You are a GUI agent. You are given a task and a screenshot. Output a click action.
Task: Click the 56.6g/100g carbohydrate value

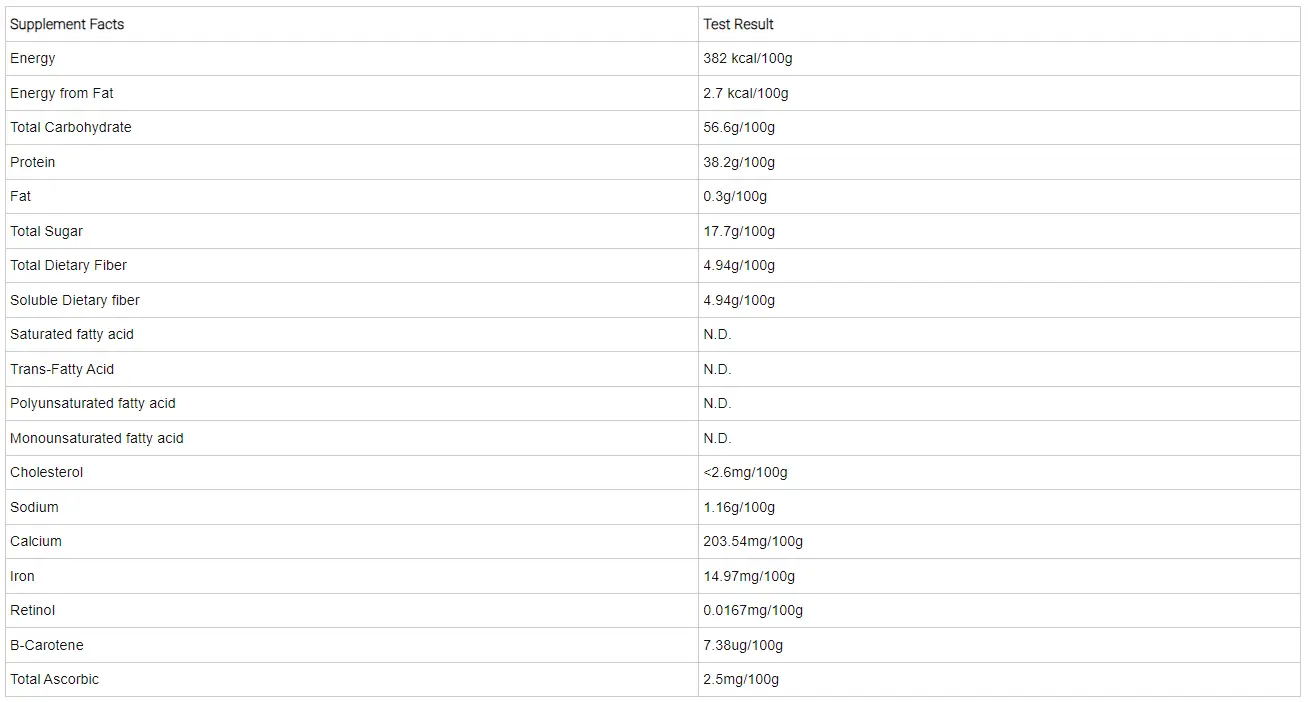point(739,127)
